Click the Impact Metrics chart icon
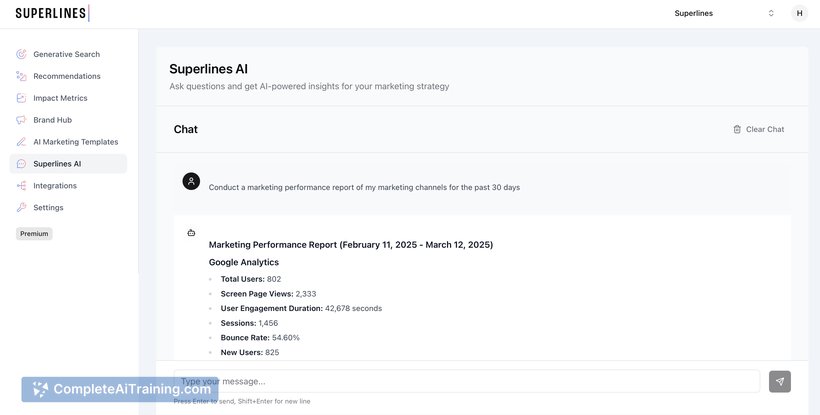Viewport: 820px width, 415px height. [x=21, y=98]
